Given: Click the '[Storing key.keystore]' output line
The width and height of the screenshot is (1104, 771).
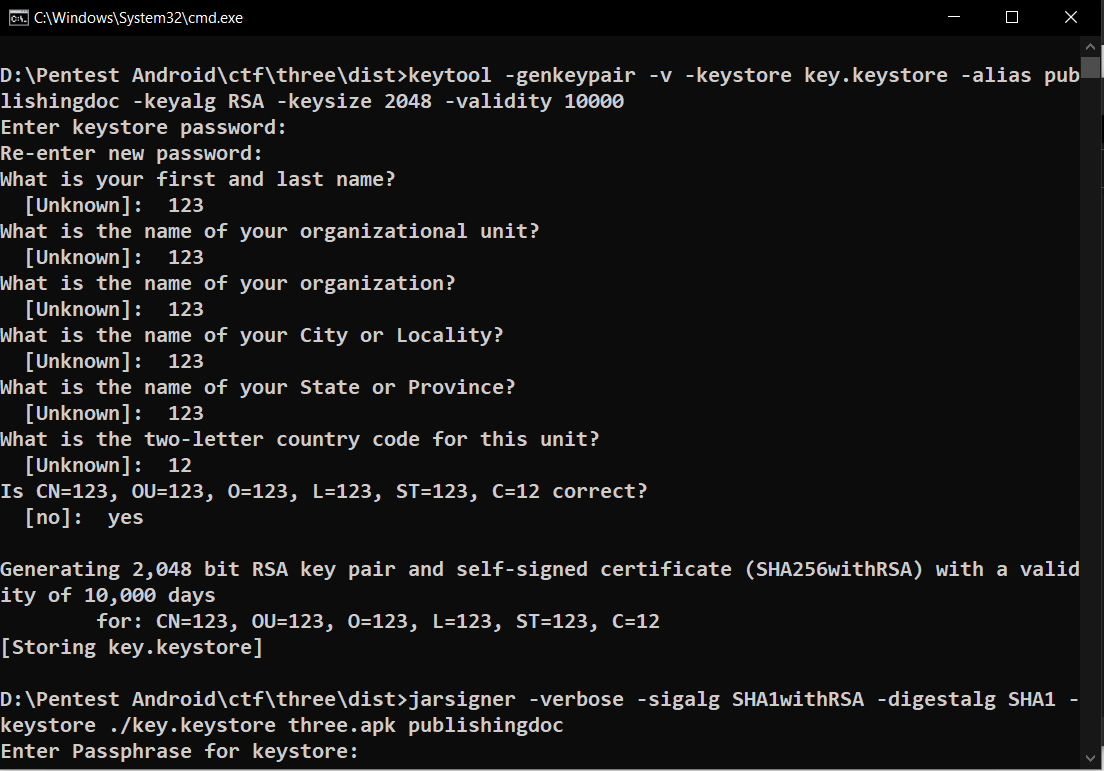Looking at the screenshot, I should pyautogui.click(x=132, y=647).
